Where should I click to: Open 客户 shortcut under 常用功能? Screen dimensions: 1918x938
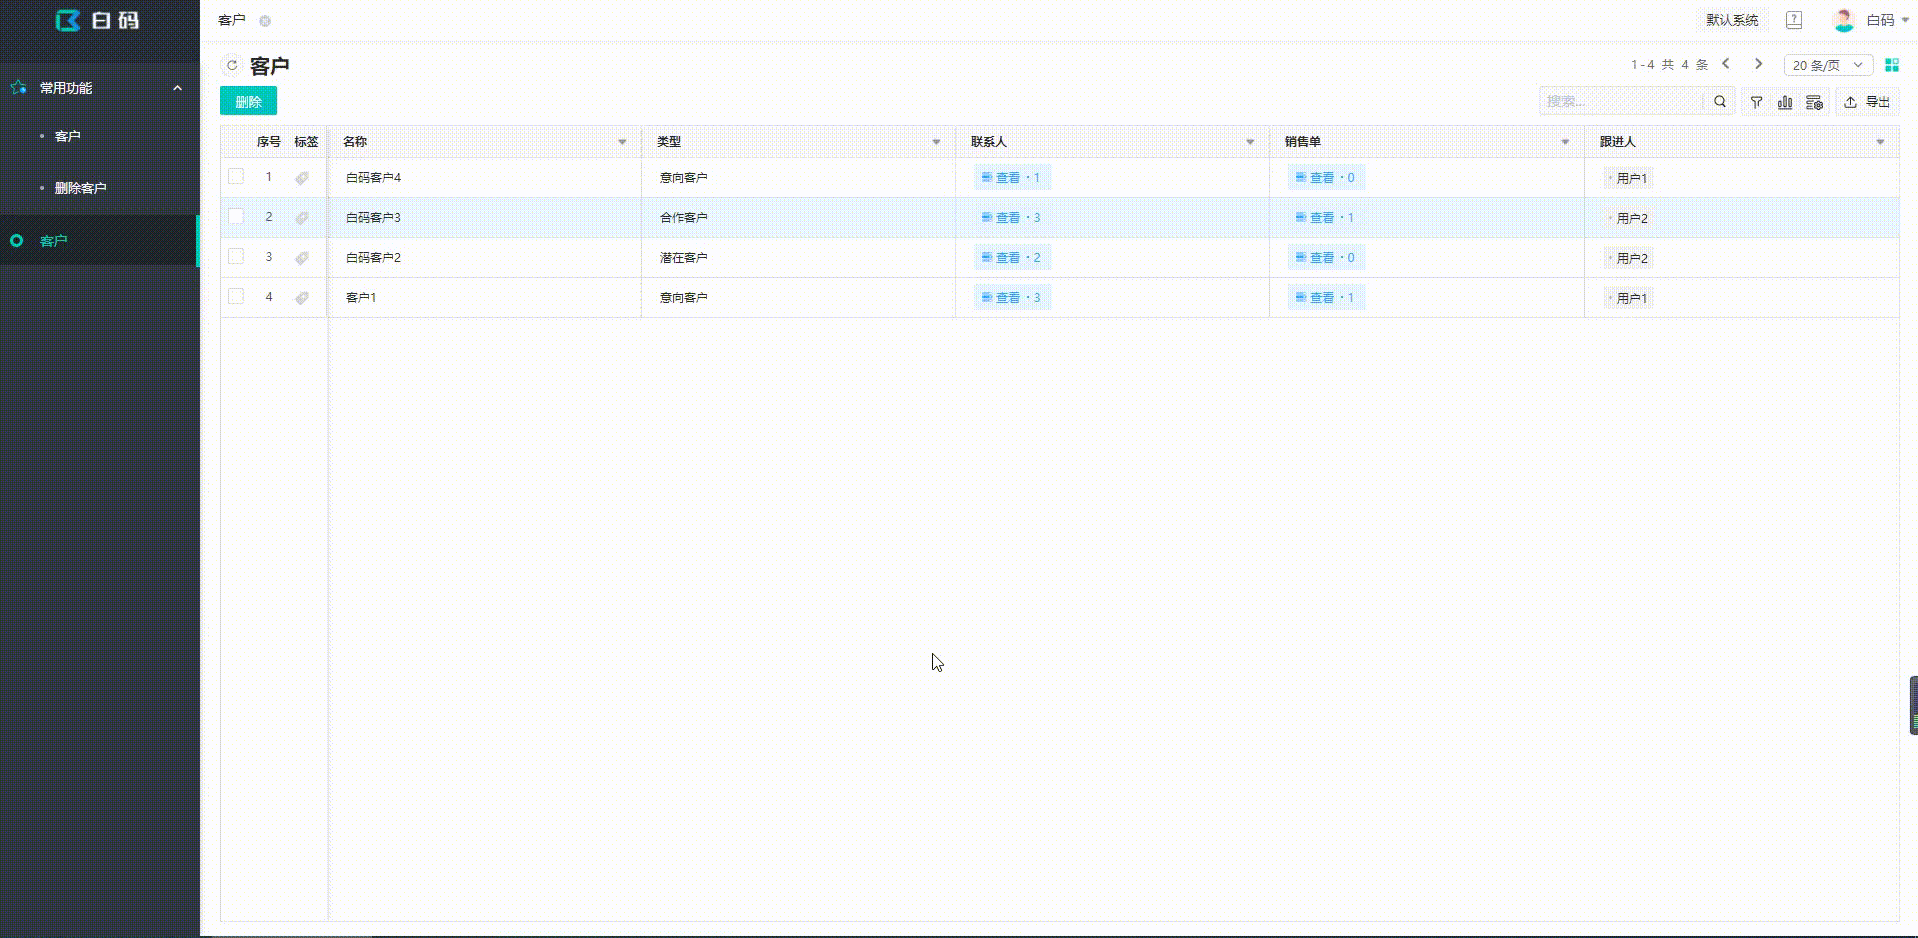point(68,136)
